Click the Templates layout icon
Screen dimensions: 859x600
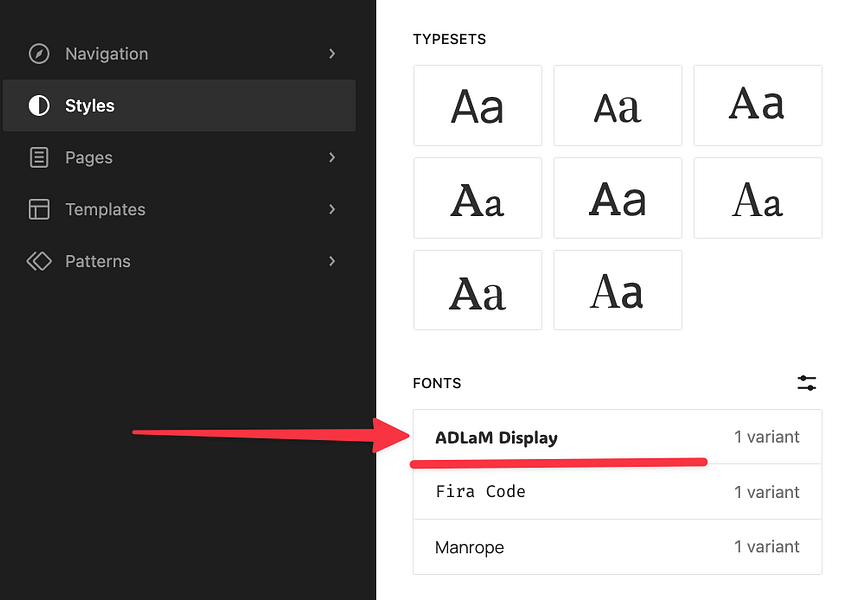39,209
